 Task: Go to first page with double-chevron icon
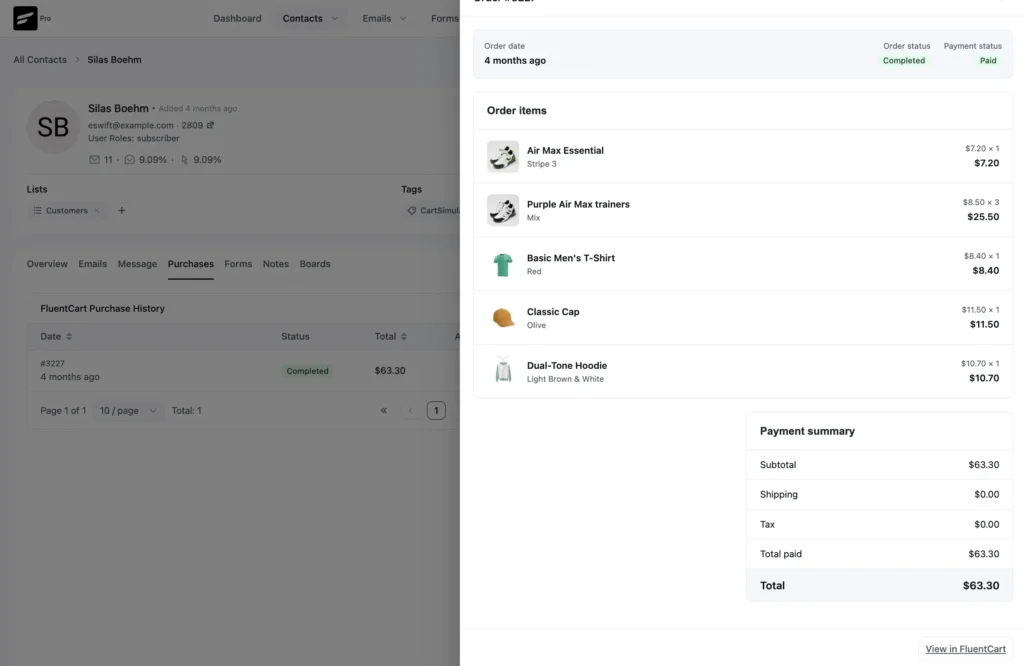383,411
